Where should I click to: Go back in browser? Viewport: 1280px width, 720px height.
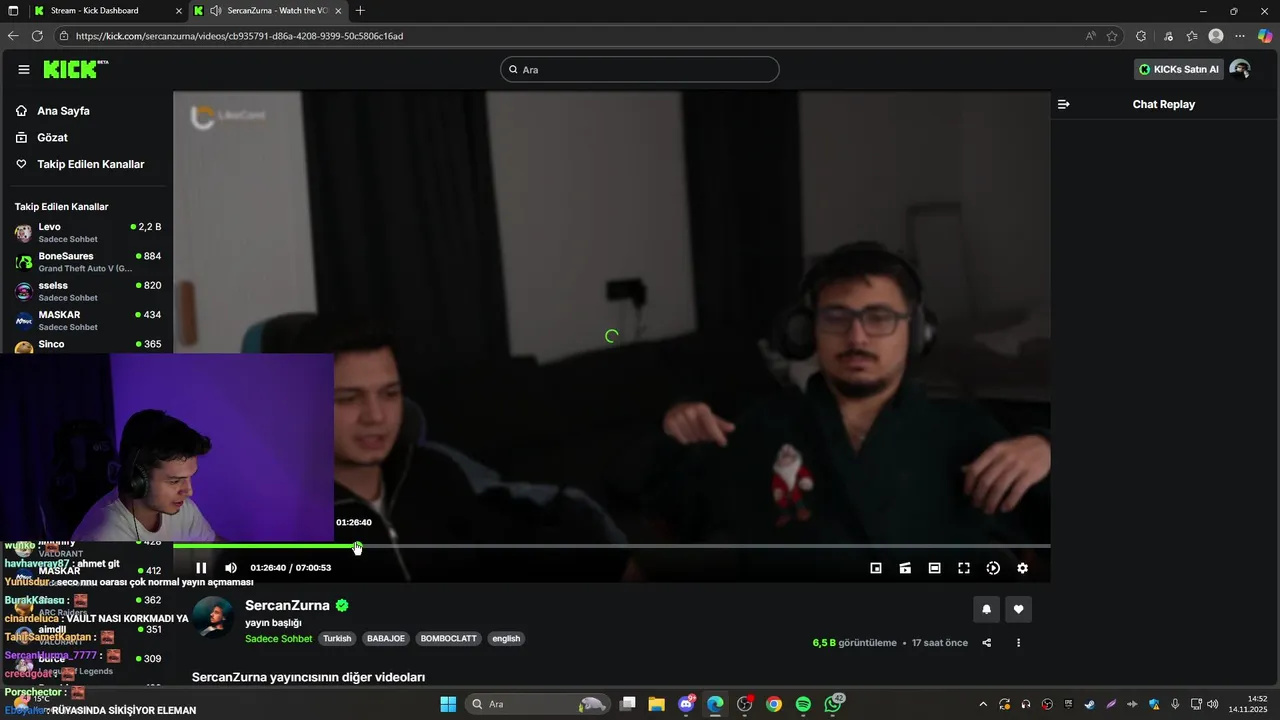tap(13, 36)
